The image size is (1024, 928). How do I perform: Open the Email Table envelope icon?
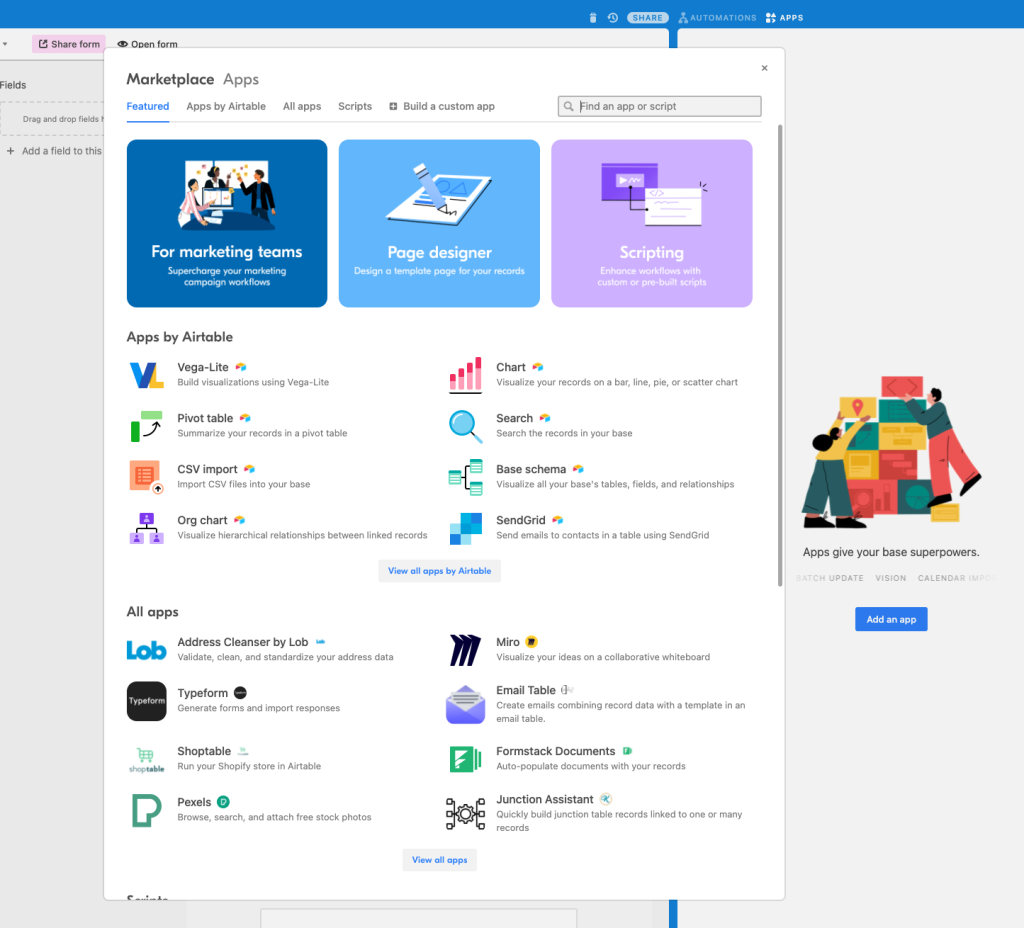pyautogui.click(x=466, y=705)
